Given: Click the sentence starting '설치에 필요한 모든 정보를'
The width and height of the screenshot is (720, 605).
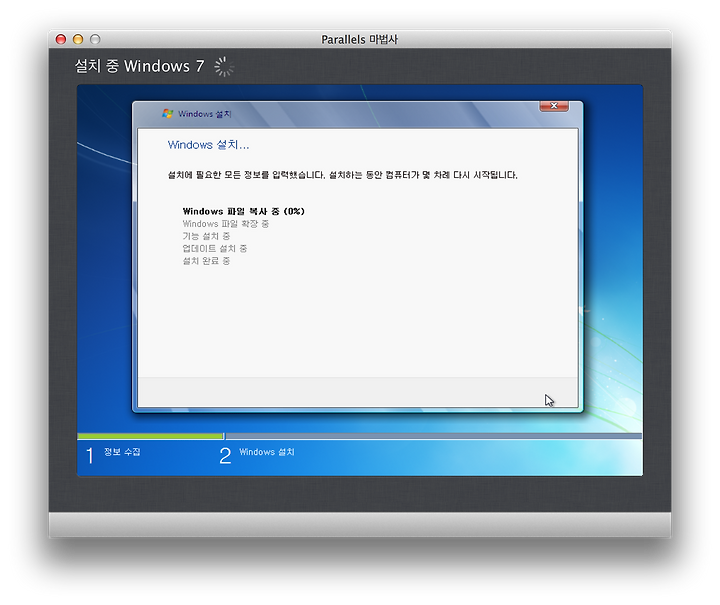Looking at the screenshot, I should click(343, 175).
